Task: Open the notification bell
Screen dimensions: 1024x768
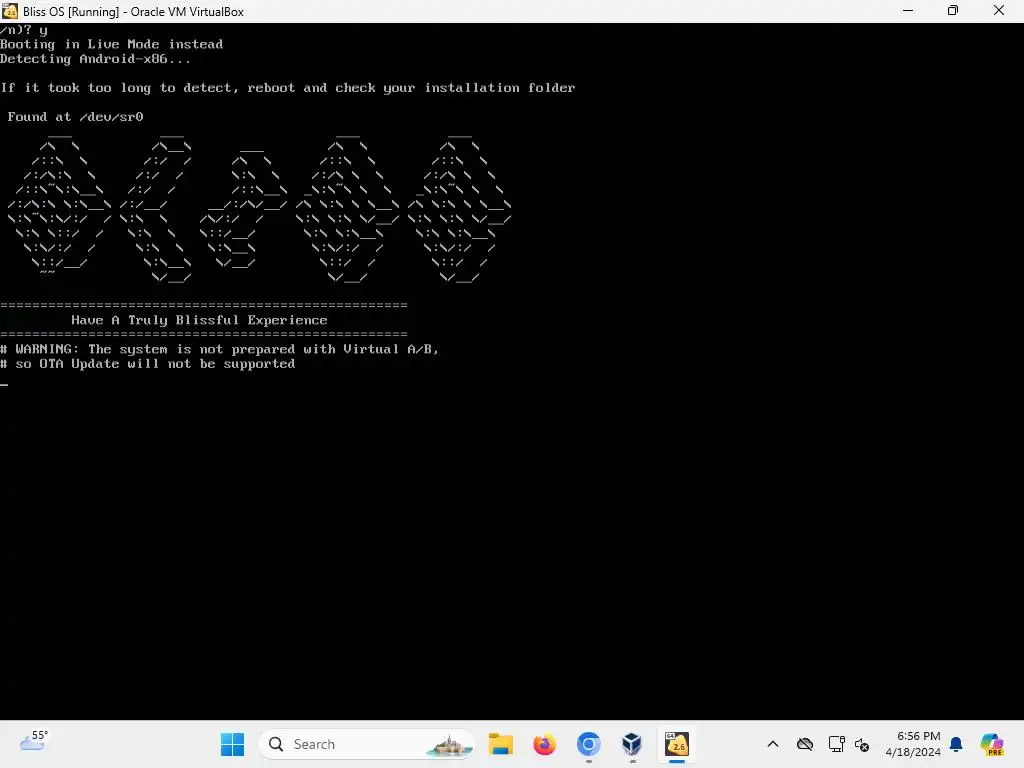Action: click(x=956, y=744)
